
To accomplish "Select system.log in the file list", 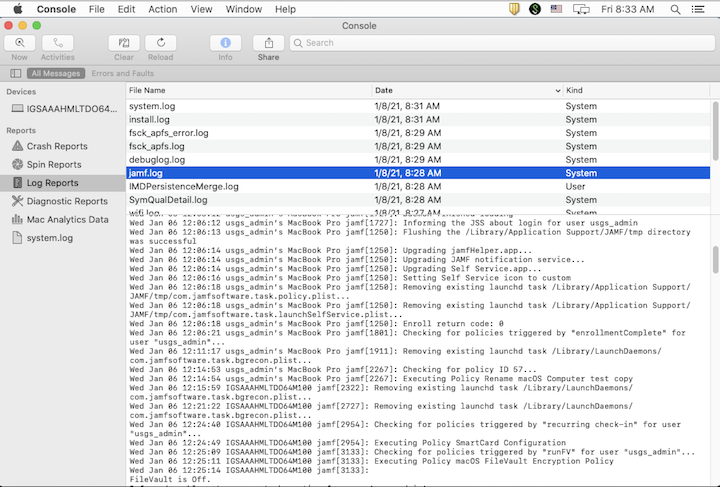I will [x=418, y=106].
